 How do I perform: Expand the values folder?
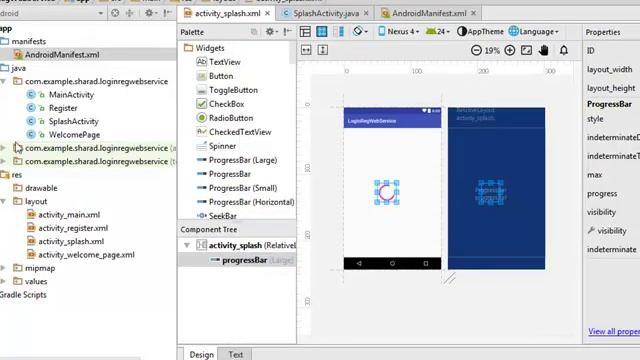coord(3,281)
